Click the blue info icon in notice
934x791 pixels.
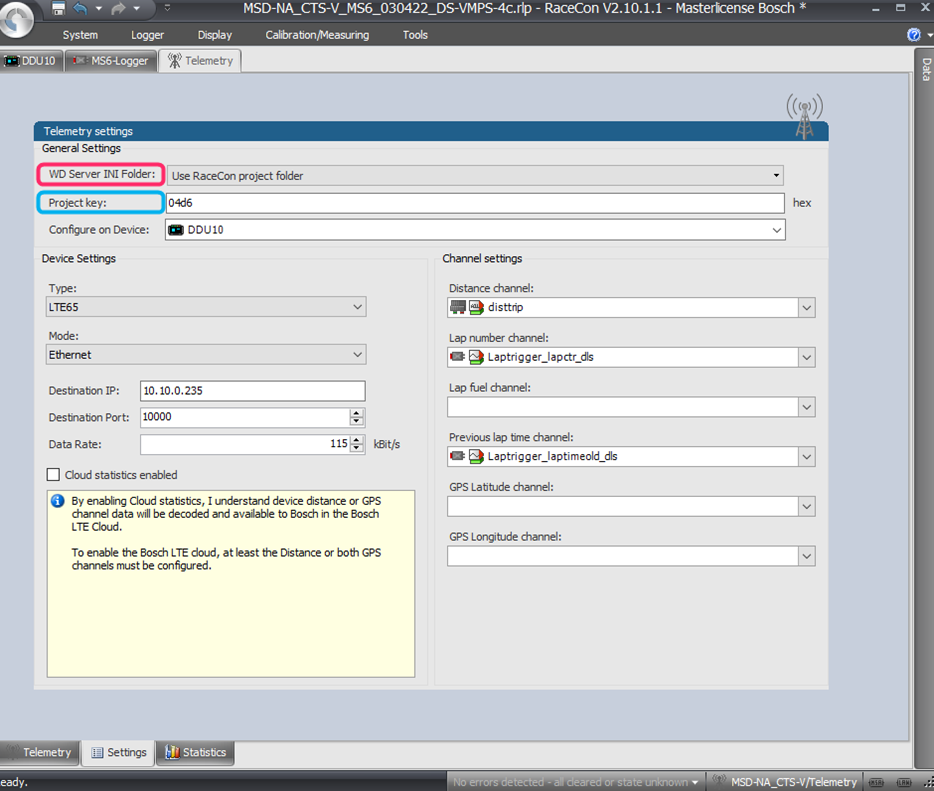click(x=57, y=501)
